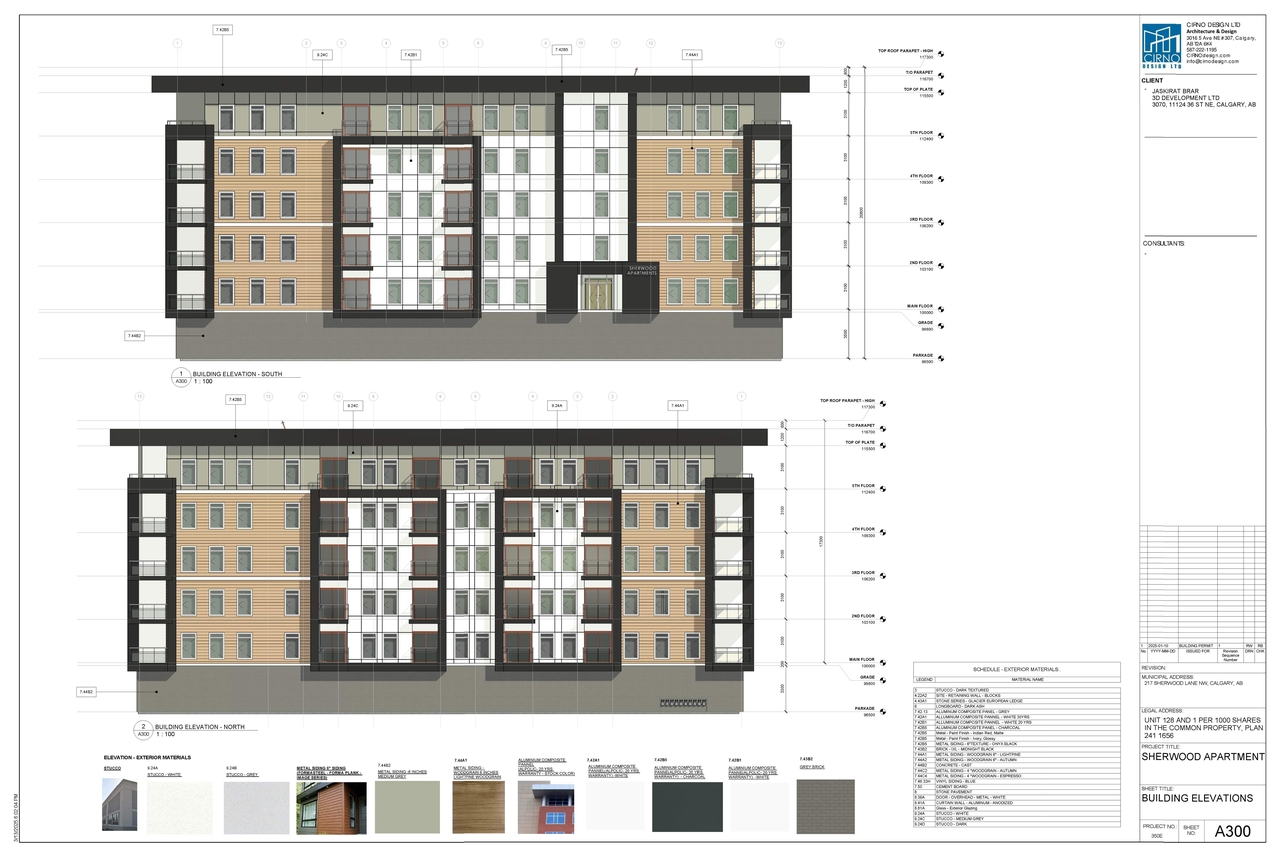Pick the 9.24B Stucco - Grey swatch

click(x=256, y=806)
